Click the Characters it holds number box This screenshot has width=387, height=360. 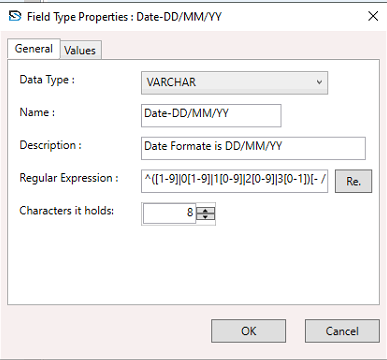point(169,214)
